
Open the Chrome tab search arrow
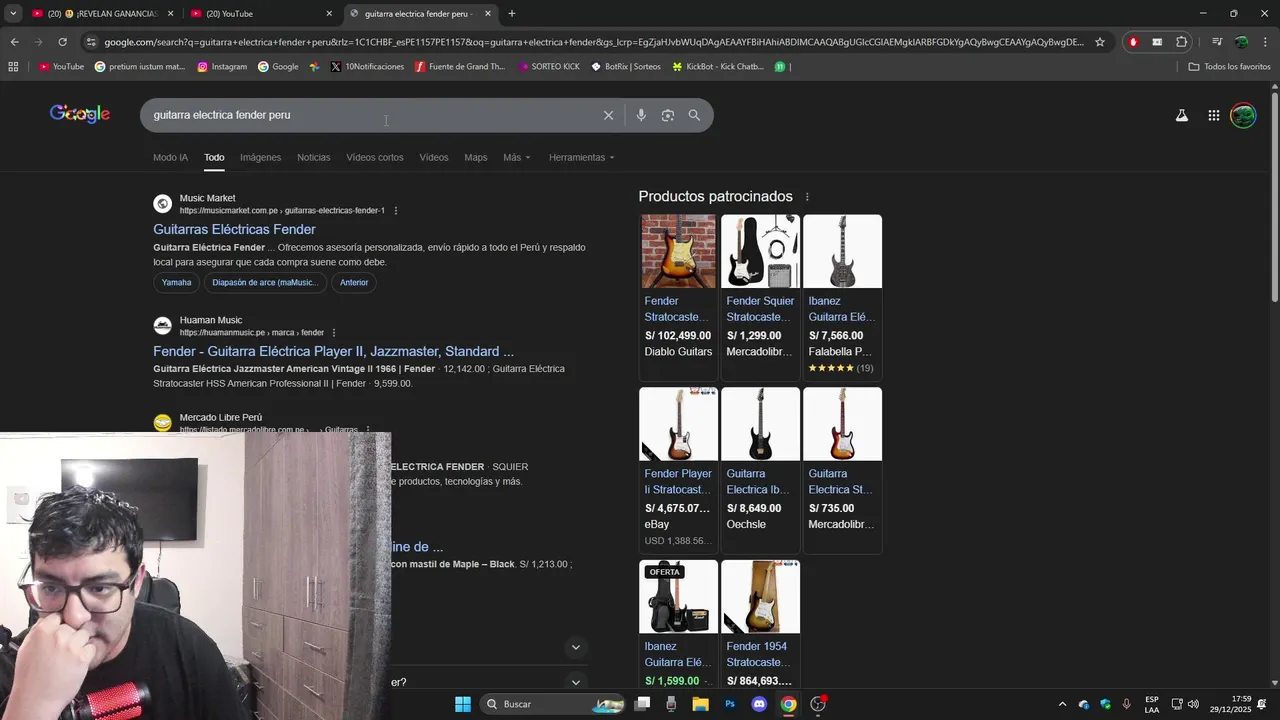13,14
